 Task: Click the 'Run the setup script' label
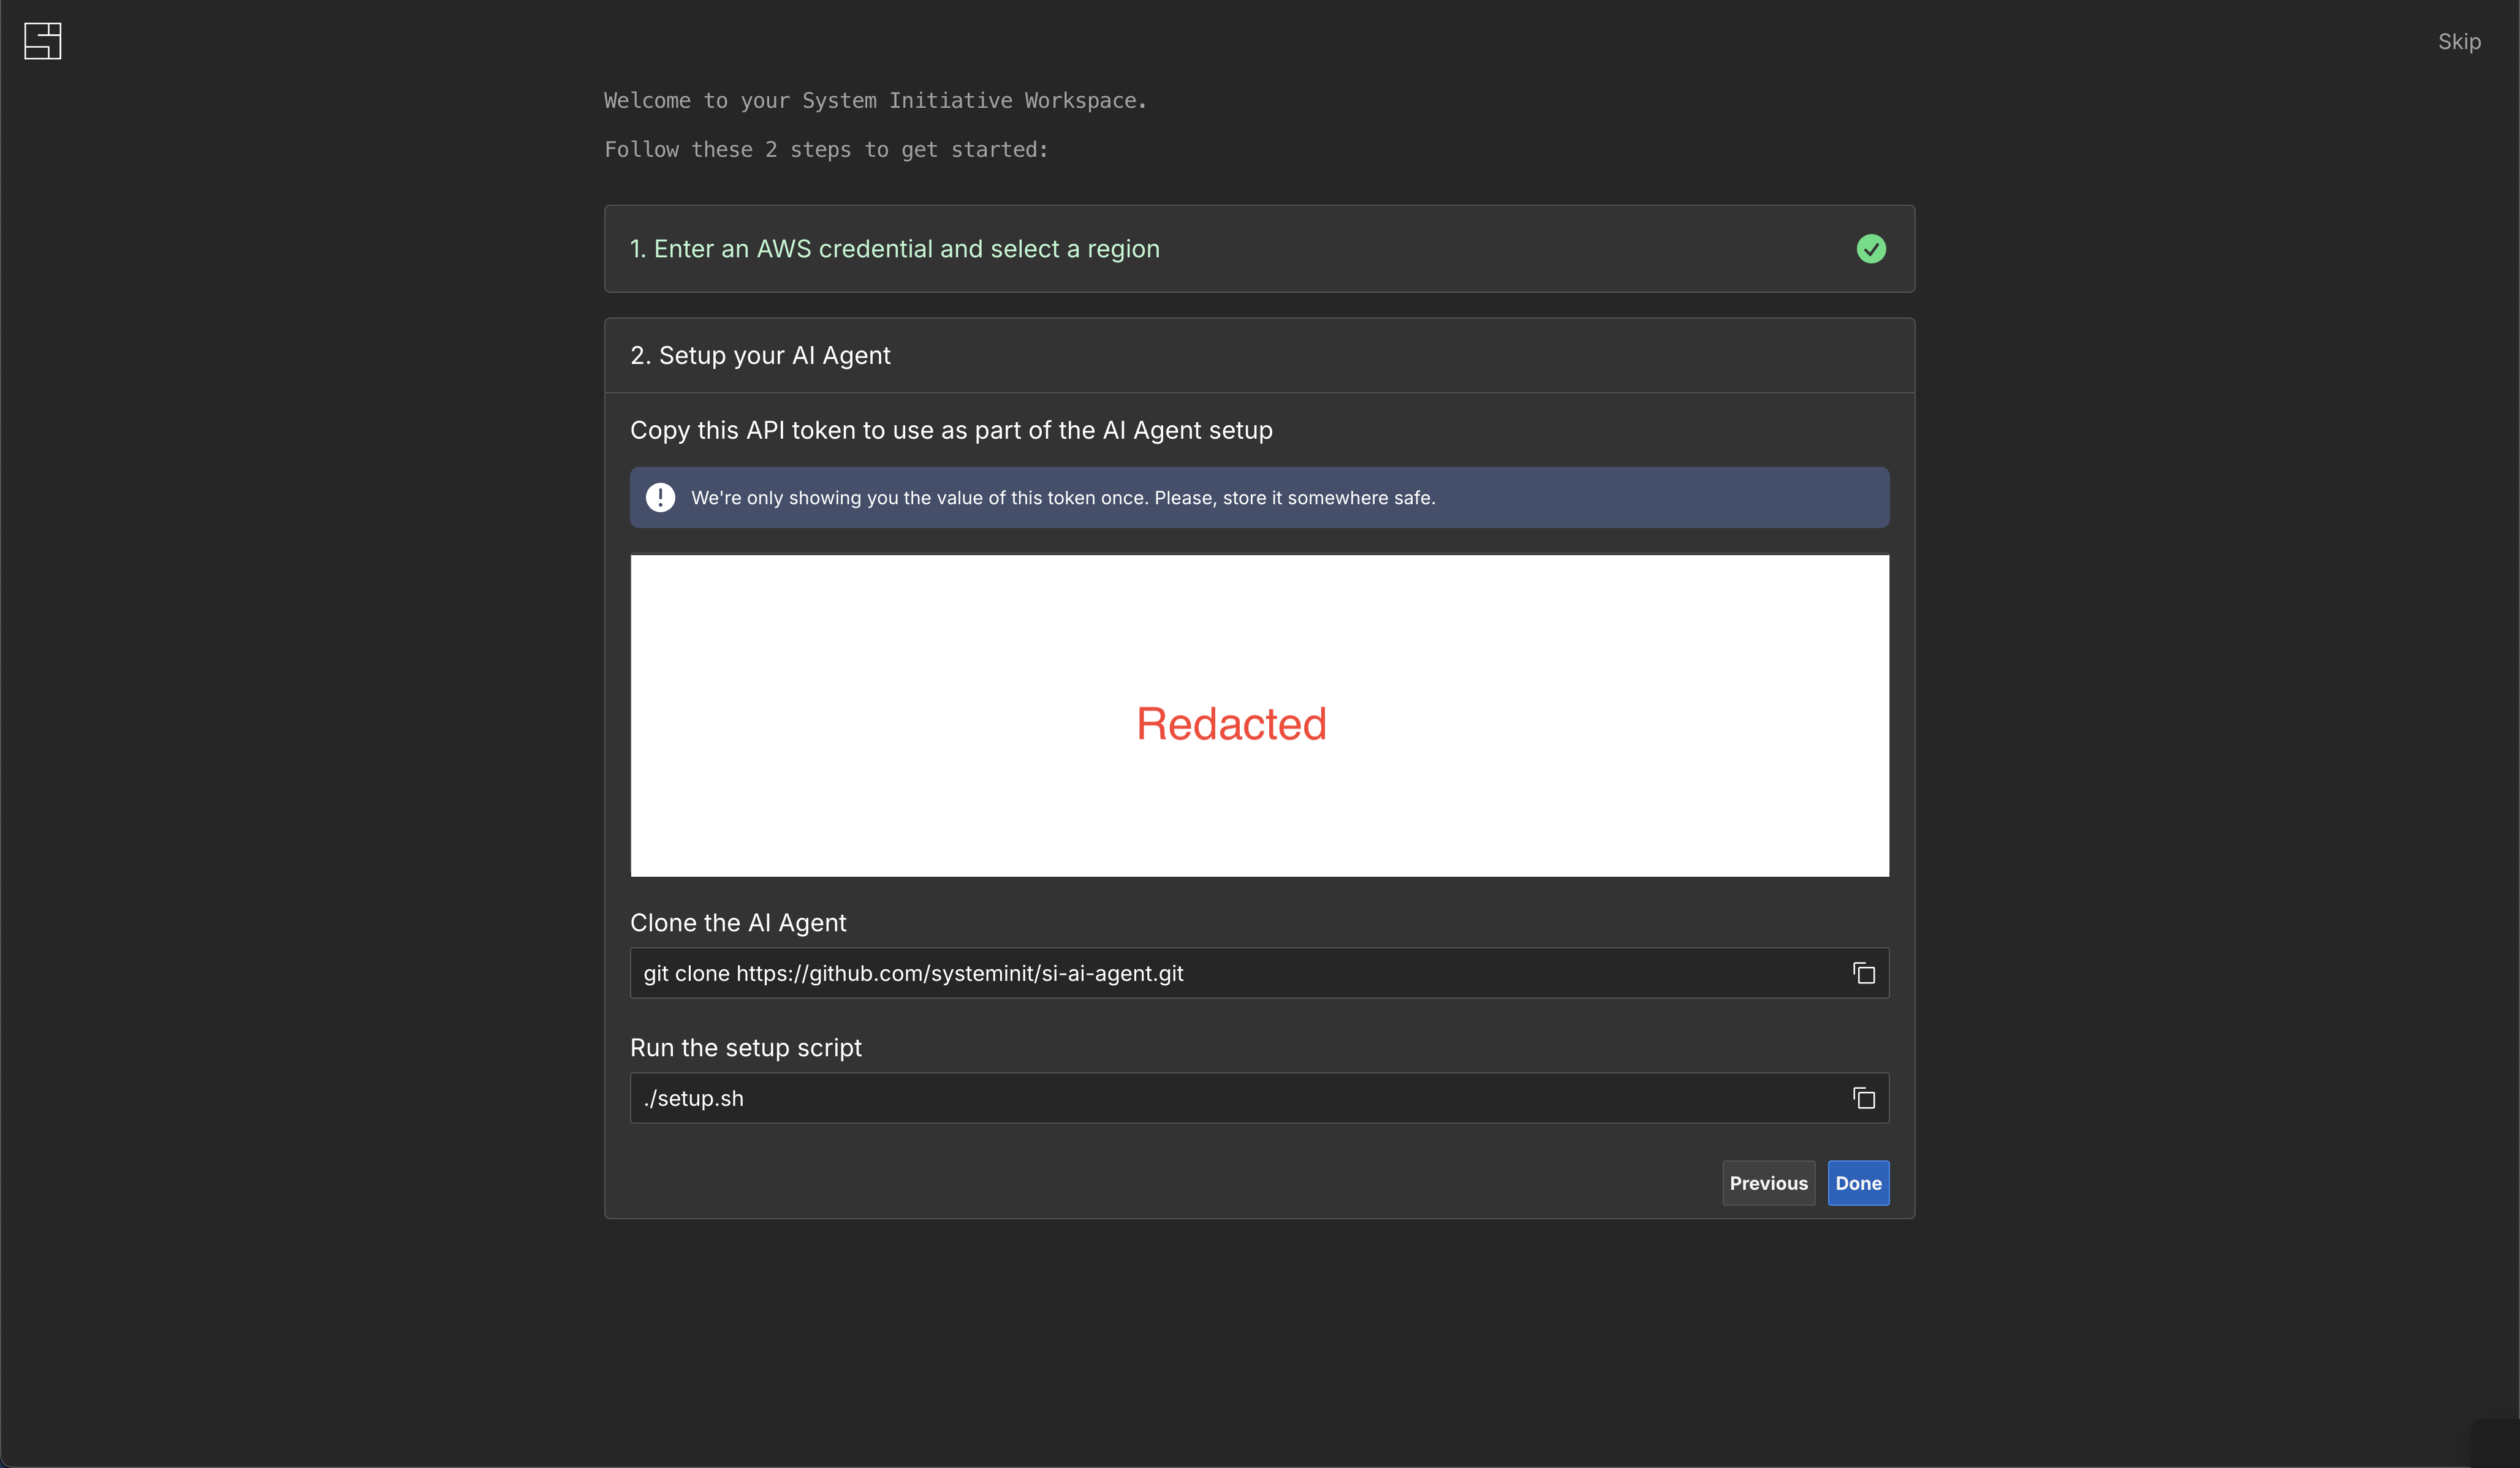(746, 1048)
